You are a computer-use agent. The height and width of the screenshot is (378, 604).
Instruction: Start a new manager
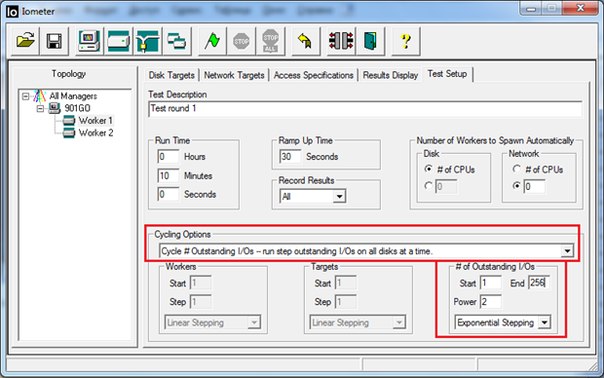[89, 41]
